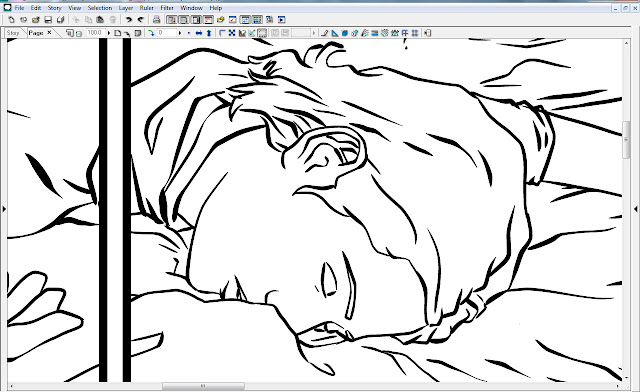Open the Filter menu
The width and height of the screenshot is (640, 392).
(x=167, y=8)
